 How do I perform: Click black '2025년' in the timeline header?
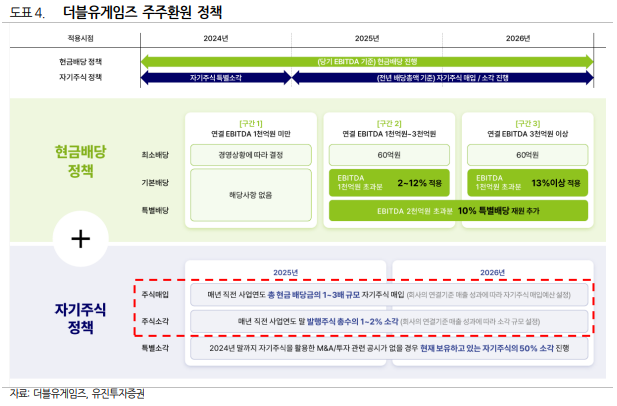367,38
